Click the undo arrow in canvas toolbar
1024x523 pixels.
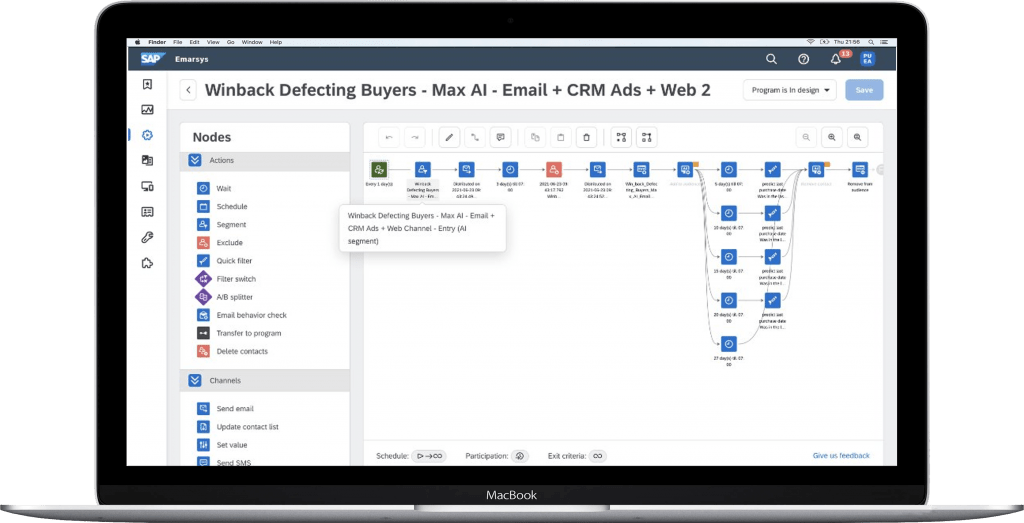tap(389, 137)
